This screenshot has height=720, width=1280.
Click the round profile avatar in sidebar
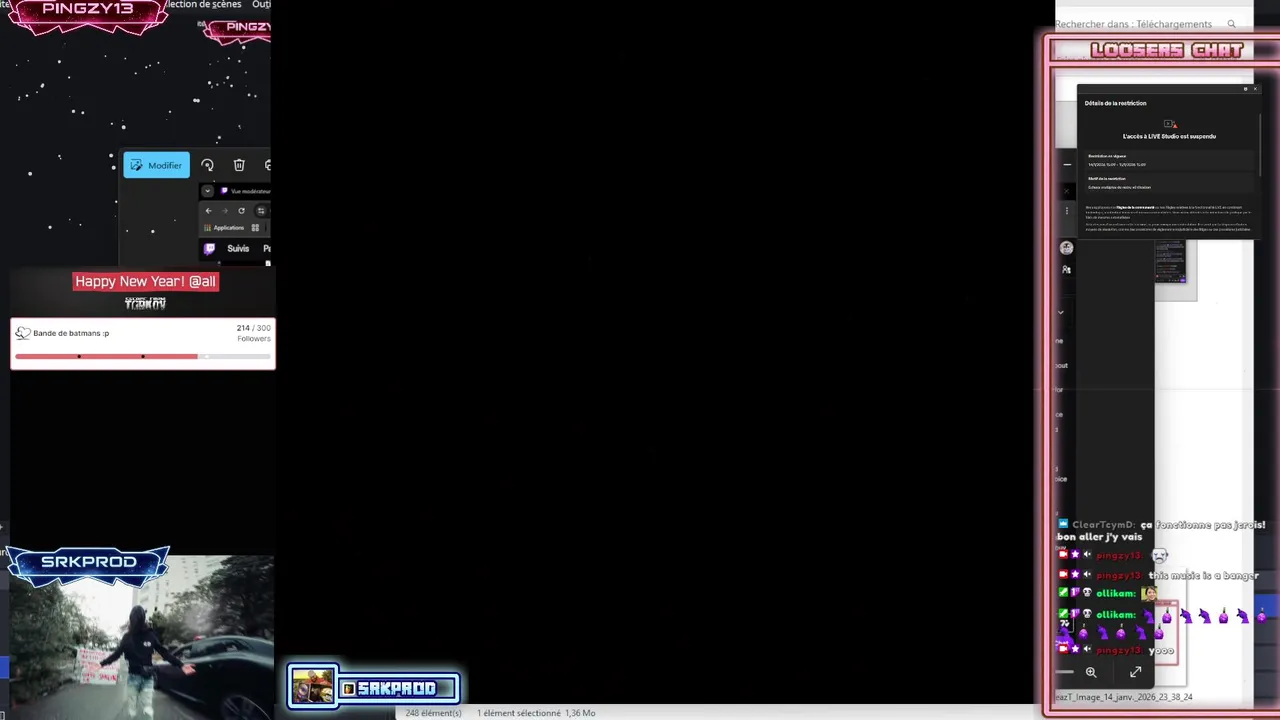(x=1066, y=247)
